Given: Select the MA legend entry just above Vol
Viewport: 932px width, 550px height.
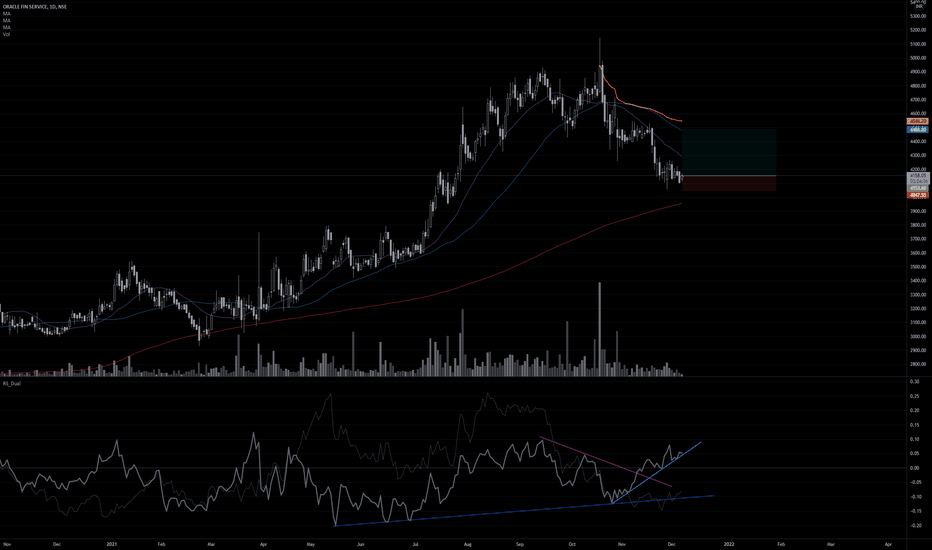Looking at the screenshot, I should (x=7, y=27).
